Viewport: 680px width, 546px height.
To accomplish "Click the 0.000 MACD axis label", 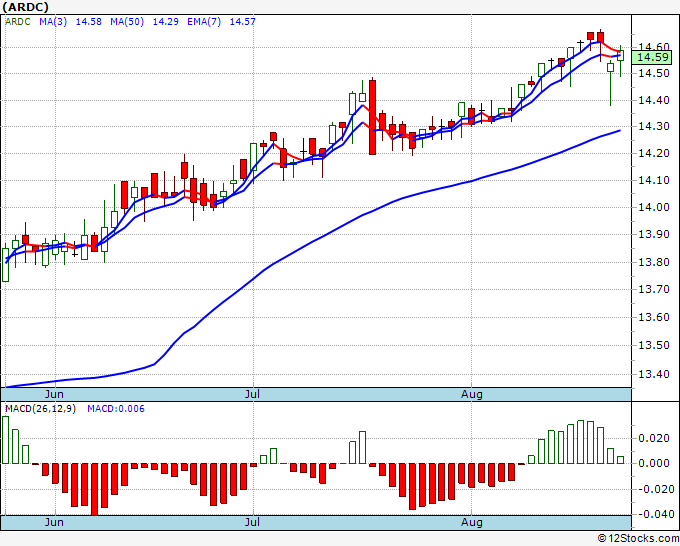I will click(656, 463).
